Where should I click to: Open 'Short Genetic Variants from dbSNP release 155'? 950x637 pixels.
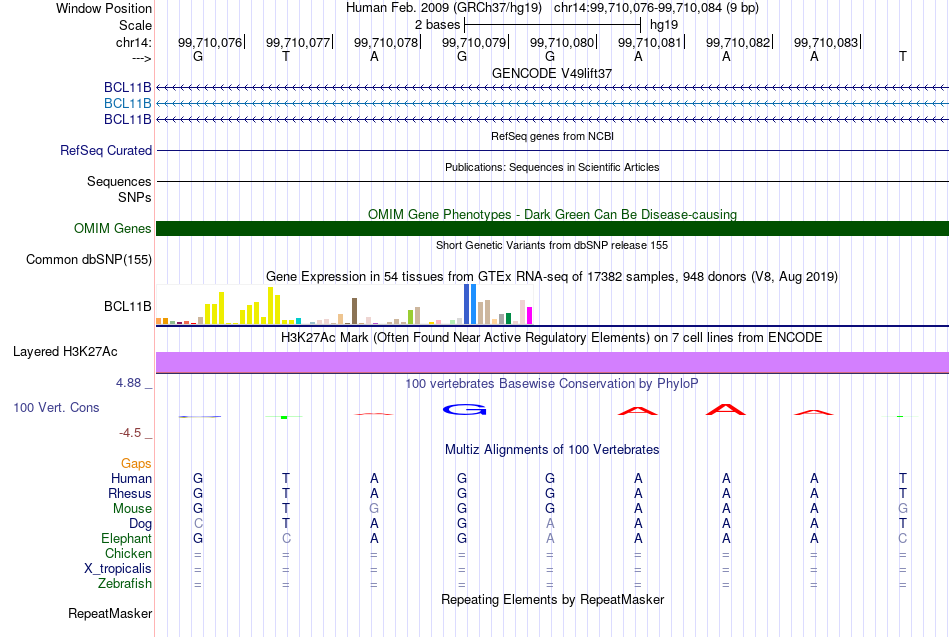[552, 245]
